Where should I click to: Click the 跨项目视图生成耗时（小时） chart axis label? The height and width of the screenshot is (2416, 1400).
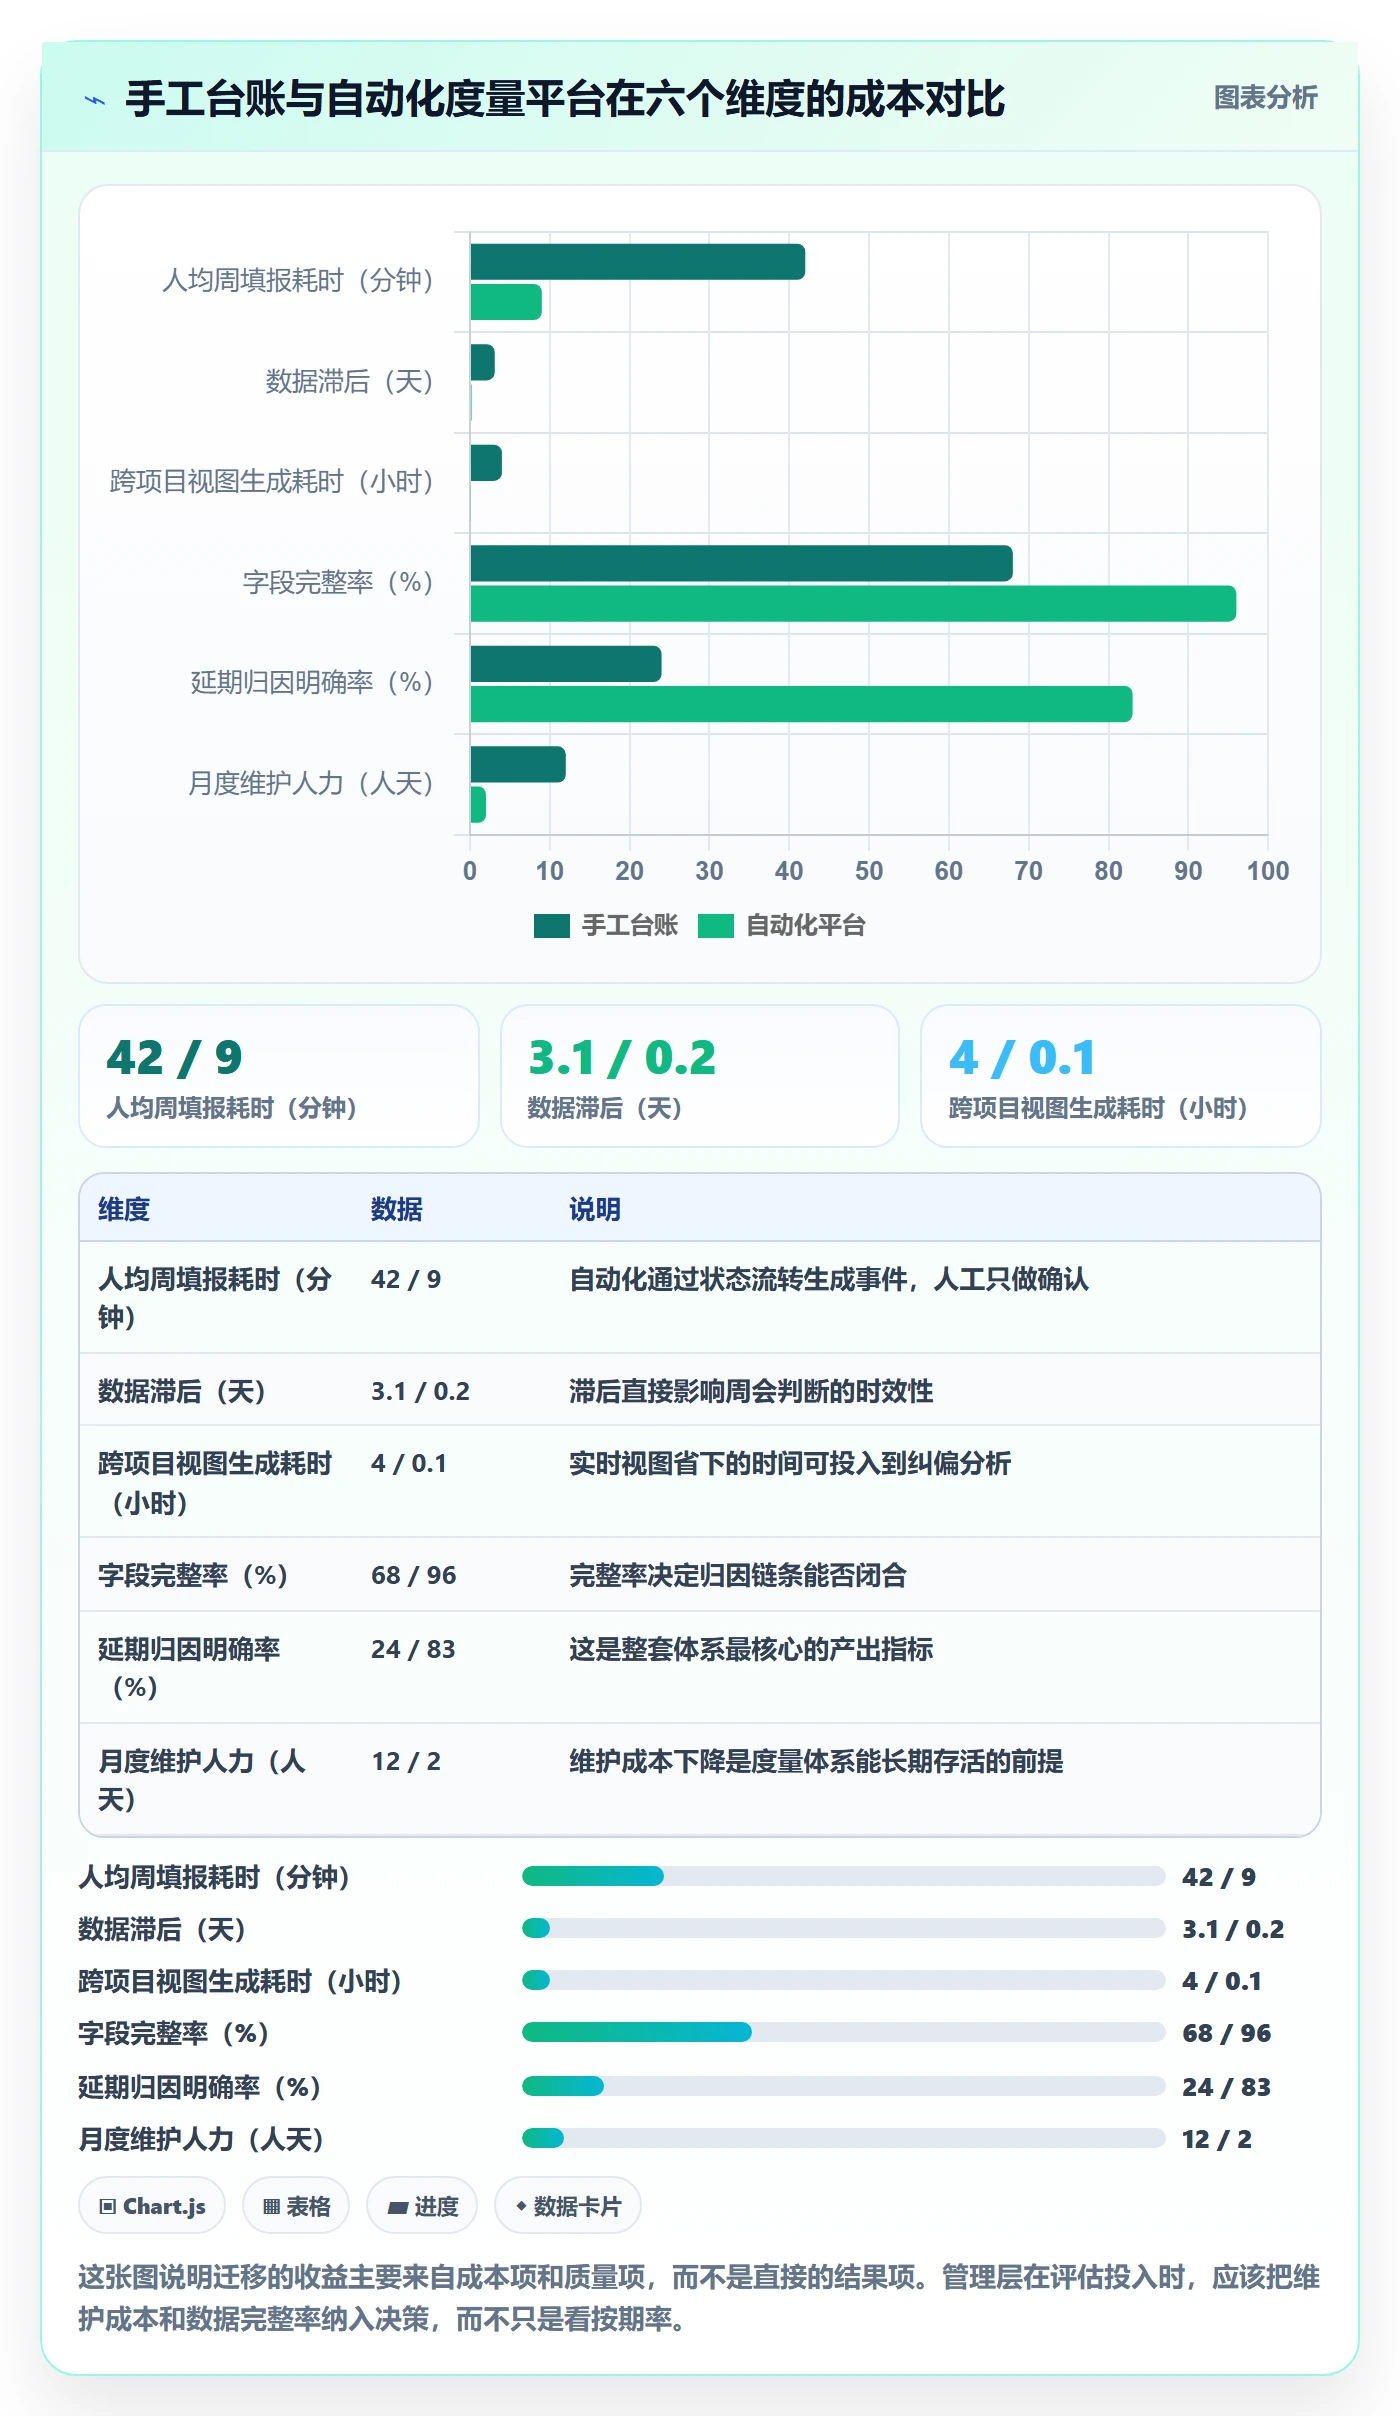tap(272, 481)
